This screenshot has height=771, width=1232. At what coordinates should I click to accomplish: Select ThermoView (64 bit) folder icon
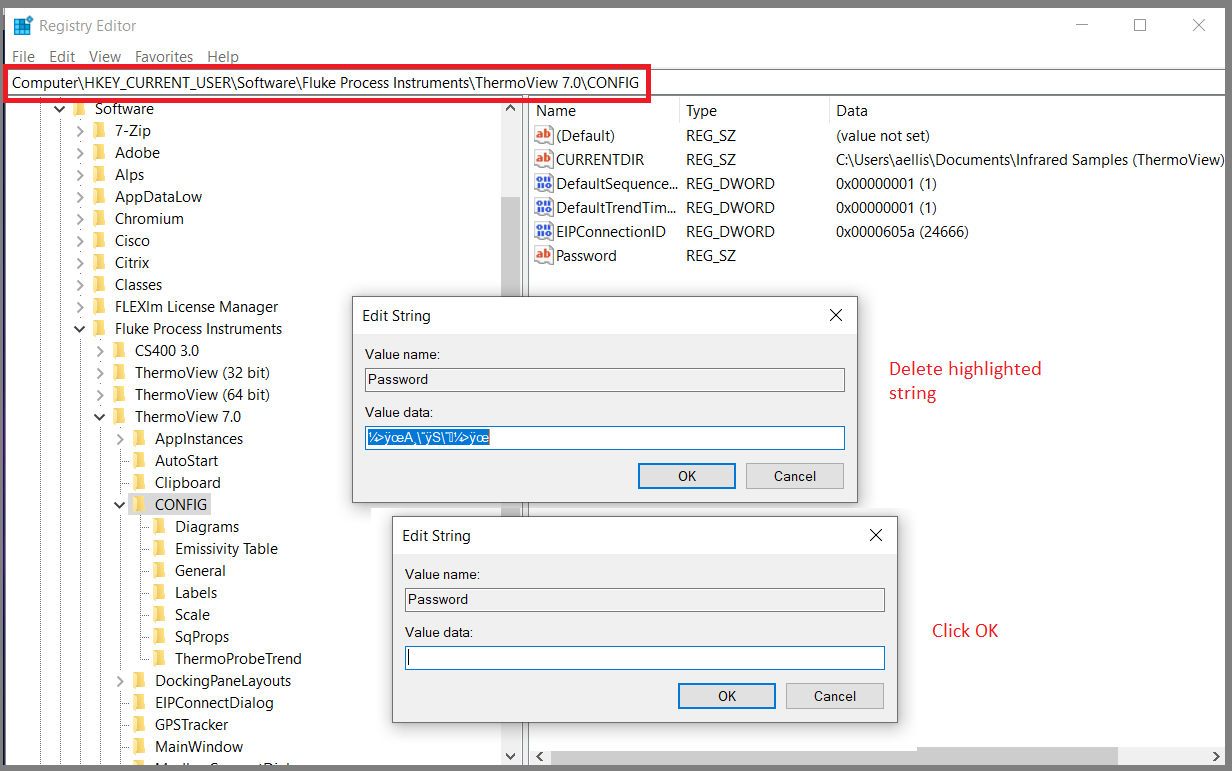pos(119,394)
